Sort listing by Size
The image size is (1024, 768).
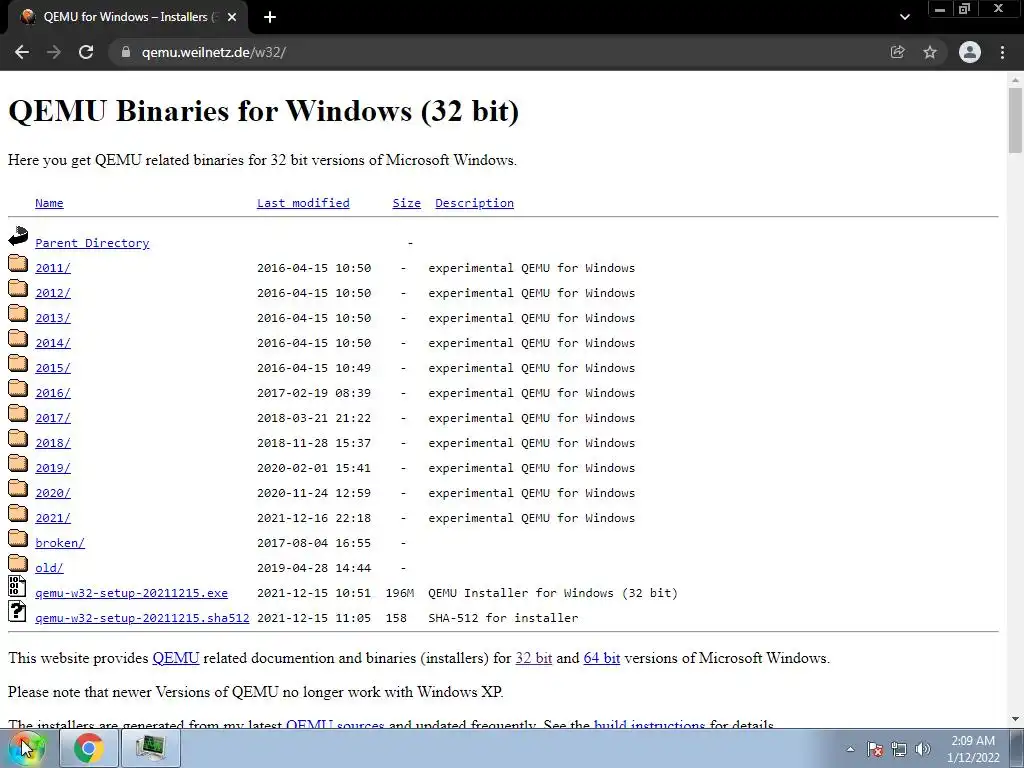tap(406, 203)
